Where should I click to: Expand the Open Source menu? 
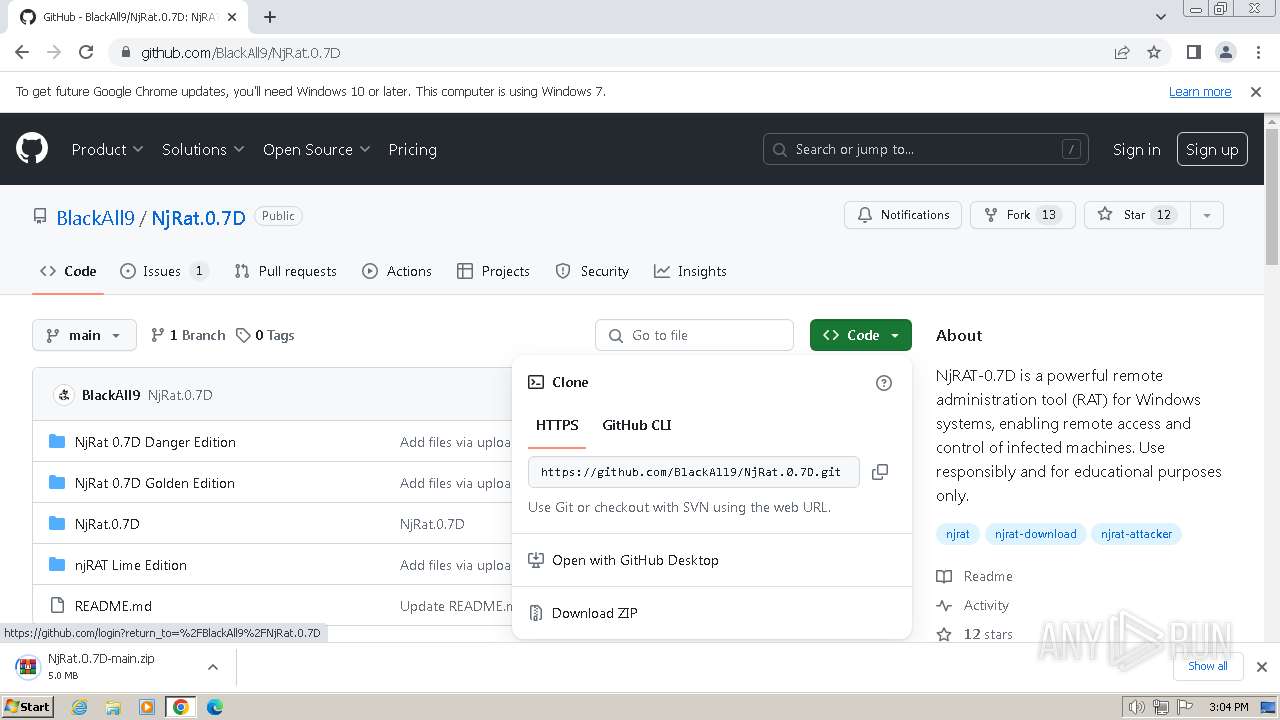(x=316, y=149)
